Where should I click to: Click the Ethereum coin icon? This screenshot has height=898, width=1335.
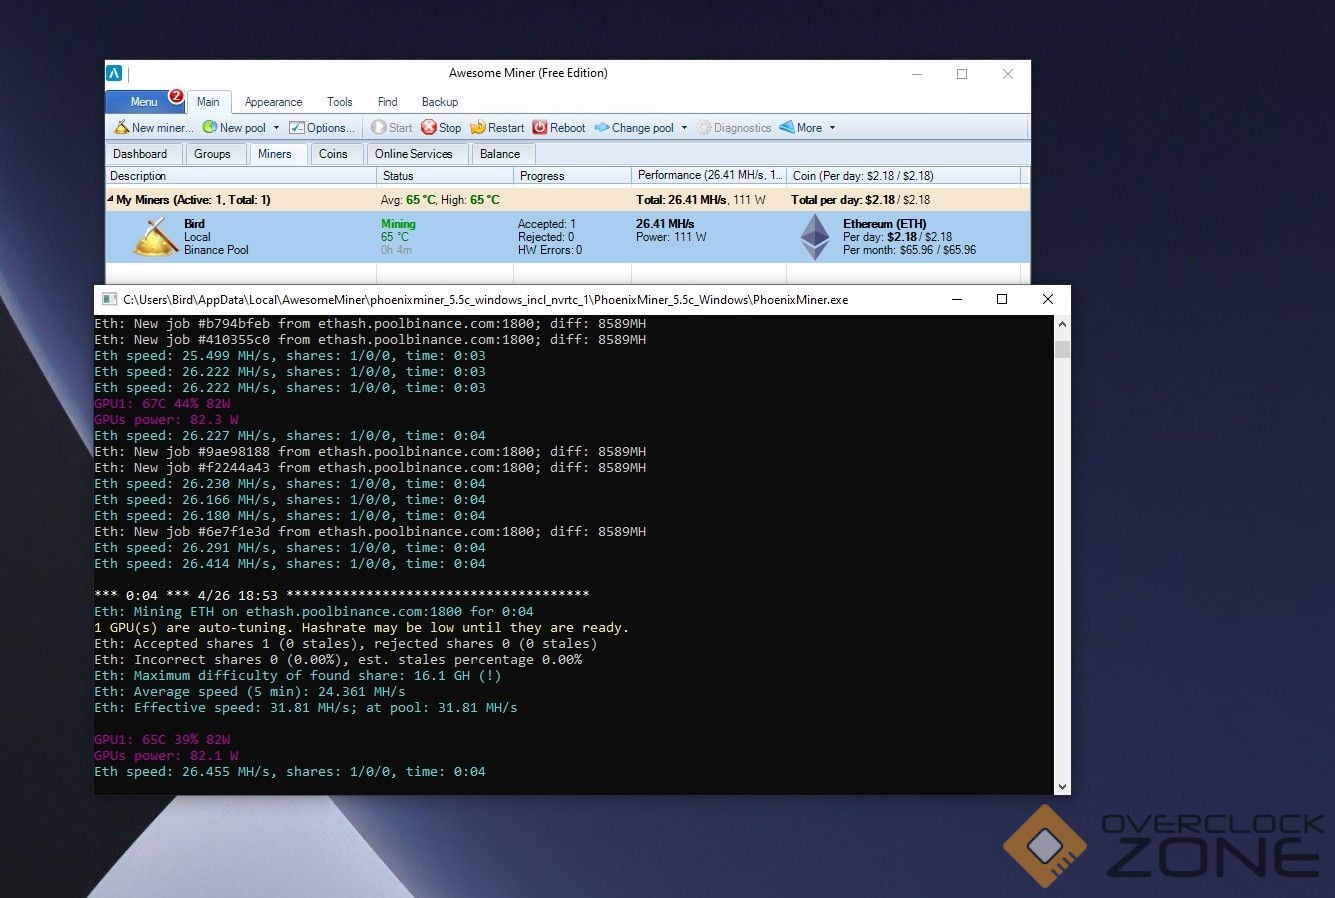click(815, 237)
